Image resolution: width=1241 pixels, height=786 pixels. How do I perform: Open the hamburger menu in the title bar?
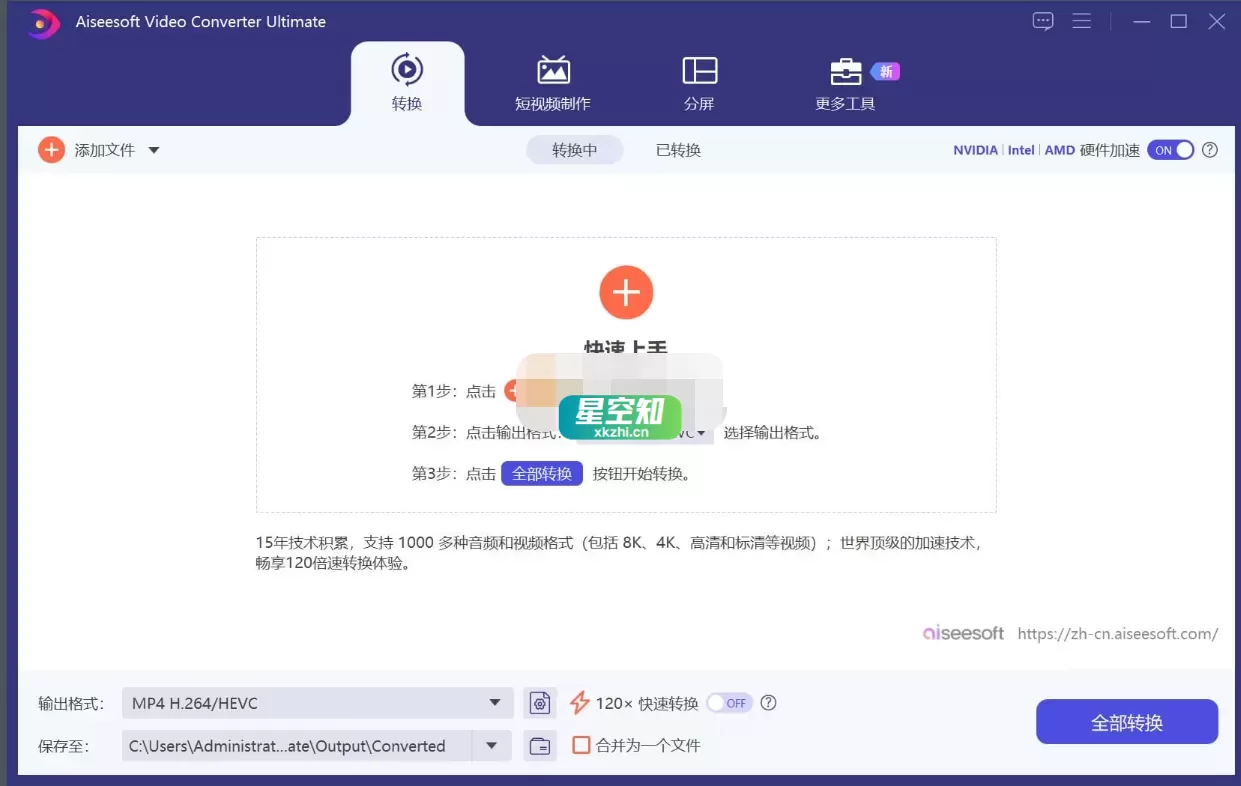pyautogui.click(x=1082, y=21)
